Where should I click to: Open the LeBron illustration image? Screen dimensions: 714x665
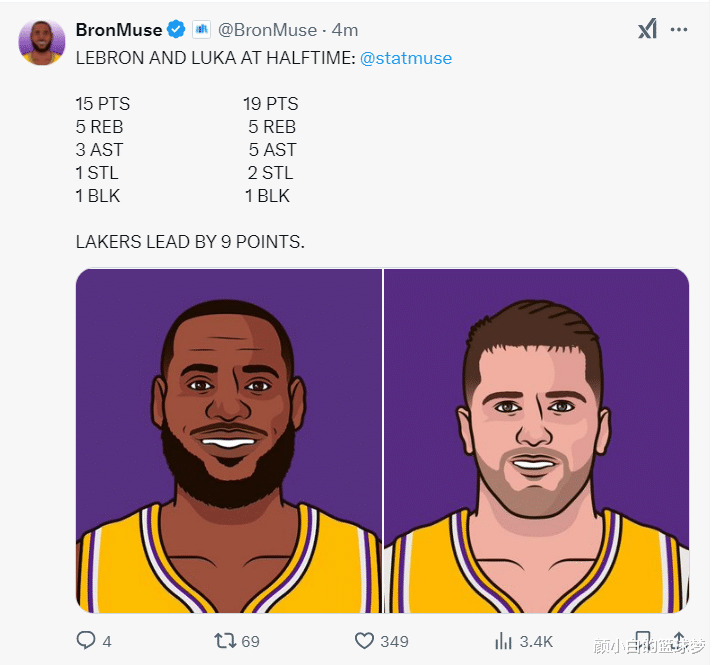coord(229,440)
